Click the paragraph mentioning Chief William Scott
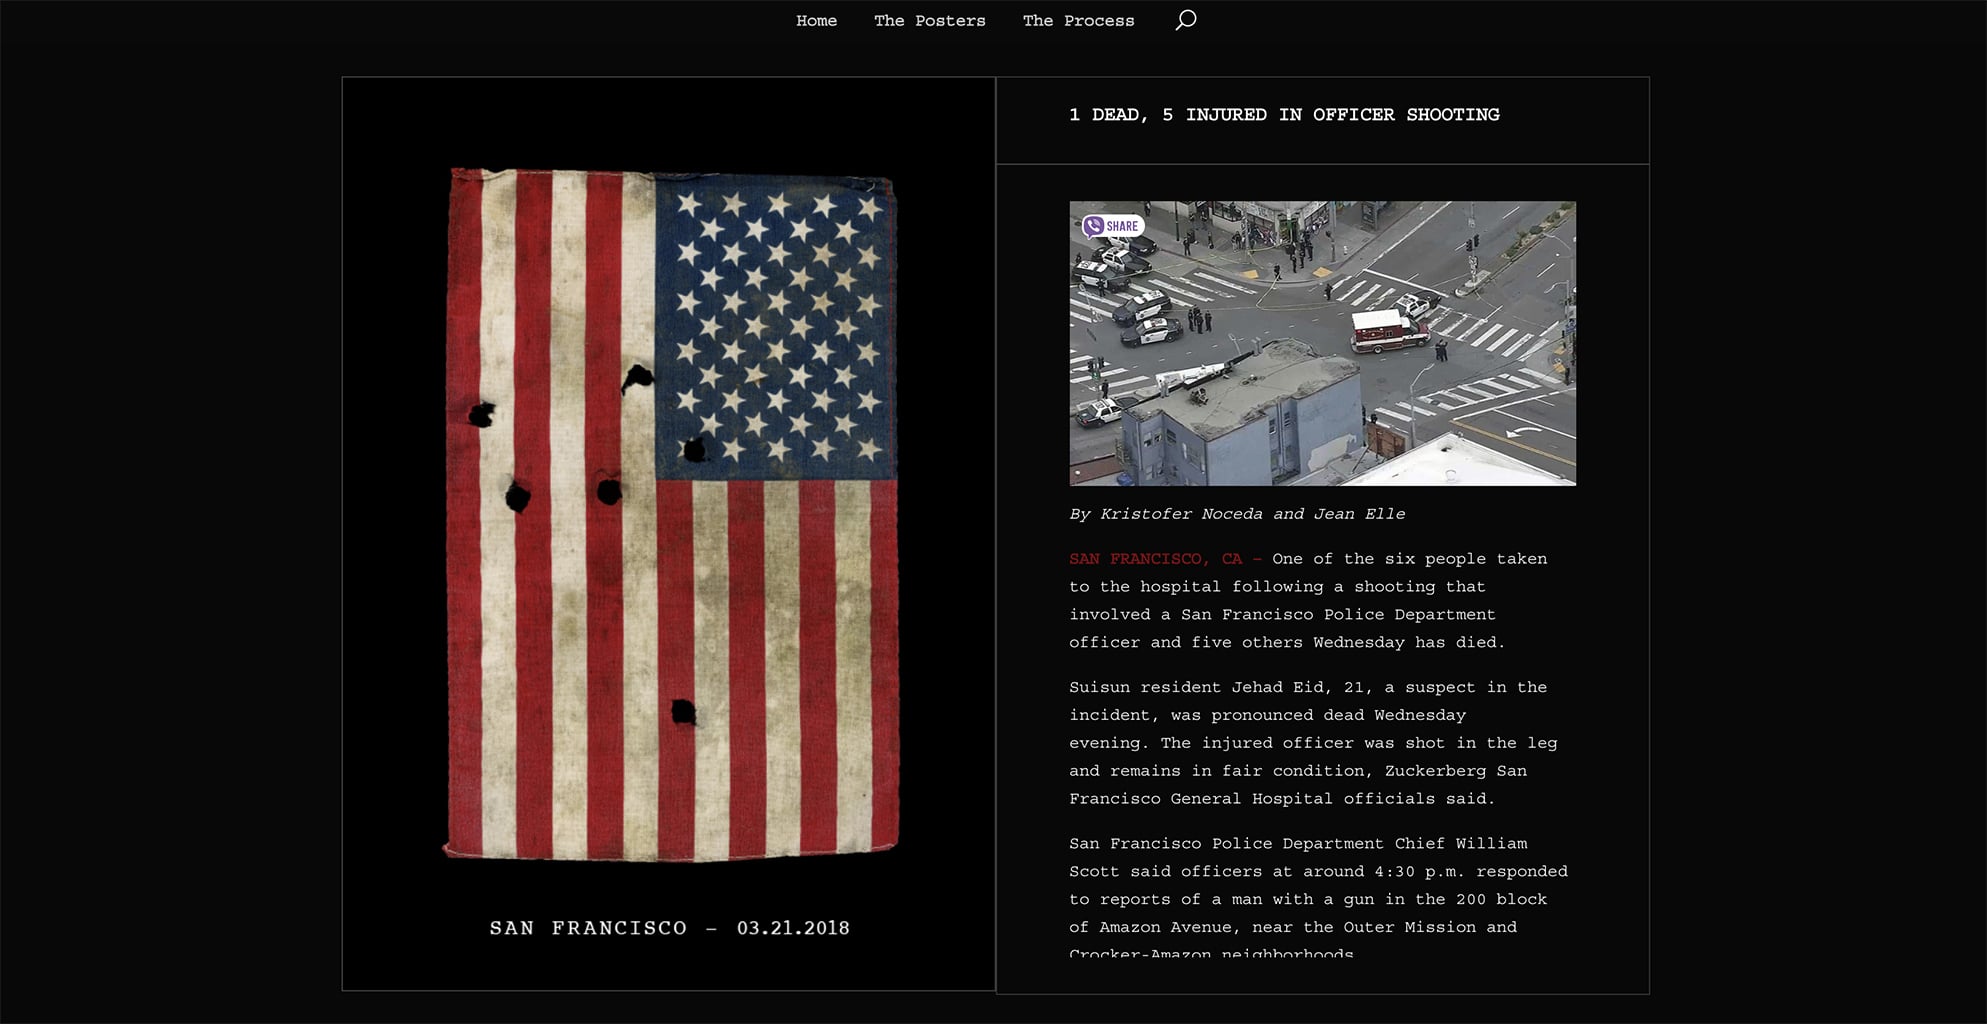Image resolution: width=1987 pixels, height=1024 pixels. click(x=1317, y=885)
